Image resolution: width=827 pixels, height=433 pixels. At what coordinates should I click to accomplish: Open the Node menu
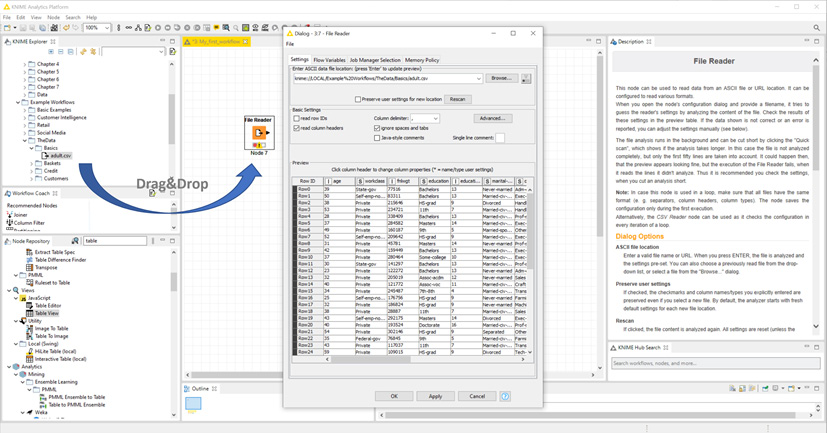54,17
